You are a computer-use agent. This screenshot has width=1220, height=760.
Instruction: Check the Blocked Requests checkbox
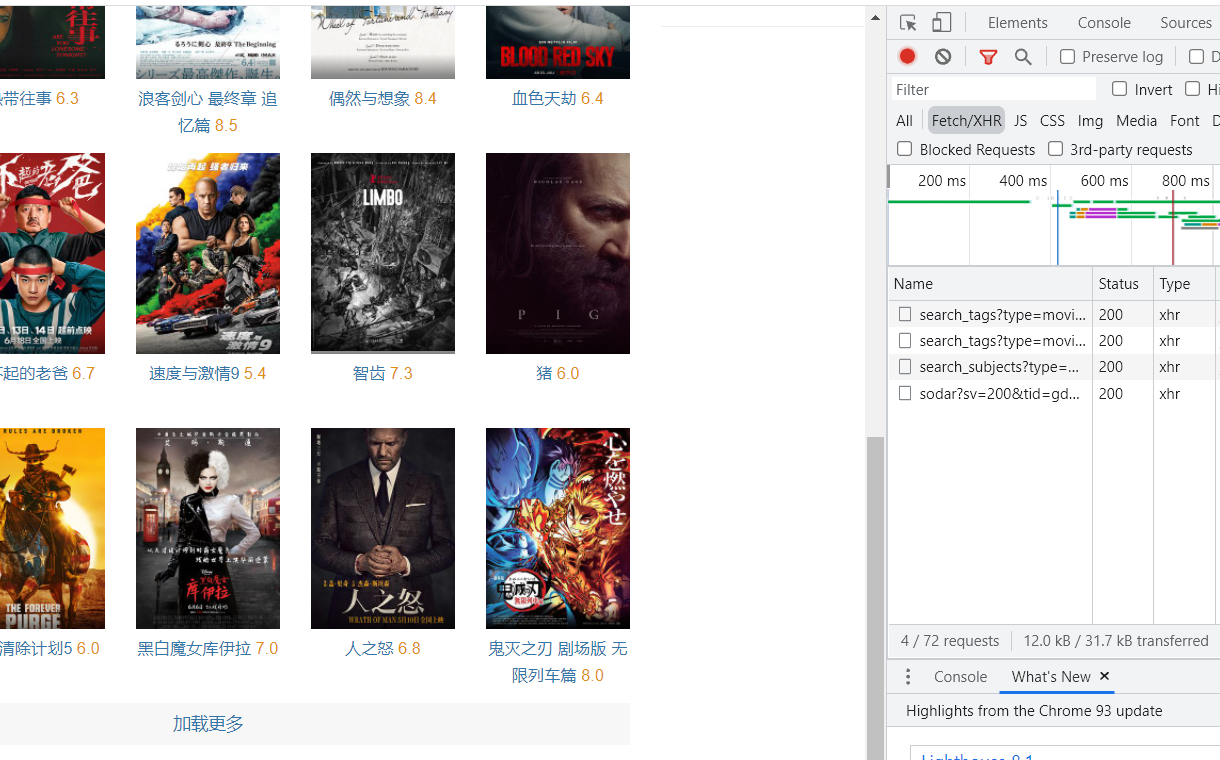click(905, 149)
